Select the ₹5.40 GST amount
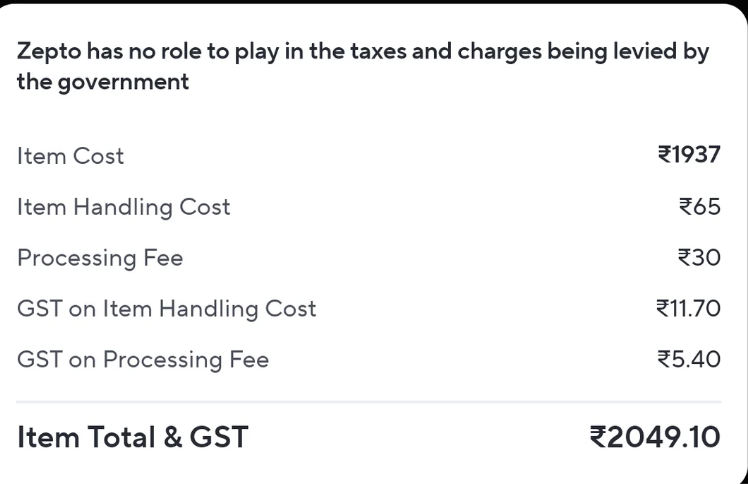The width and height of the screenshot is (748, 484). coord(690,360)
